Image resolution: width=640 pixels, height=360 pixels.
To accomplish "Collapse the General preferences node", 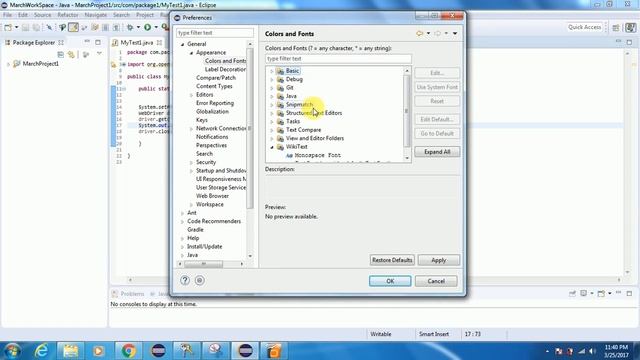I will coord(182,44).
